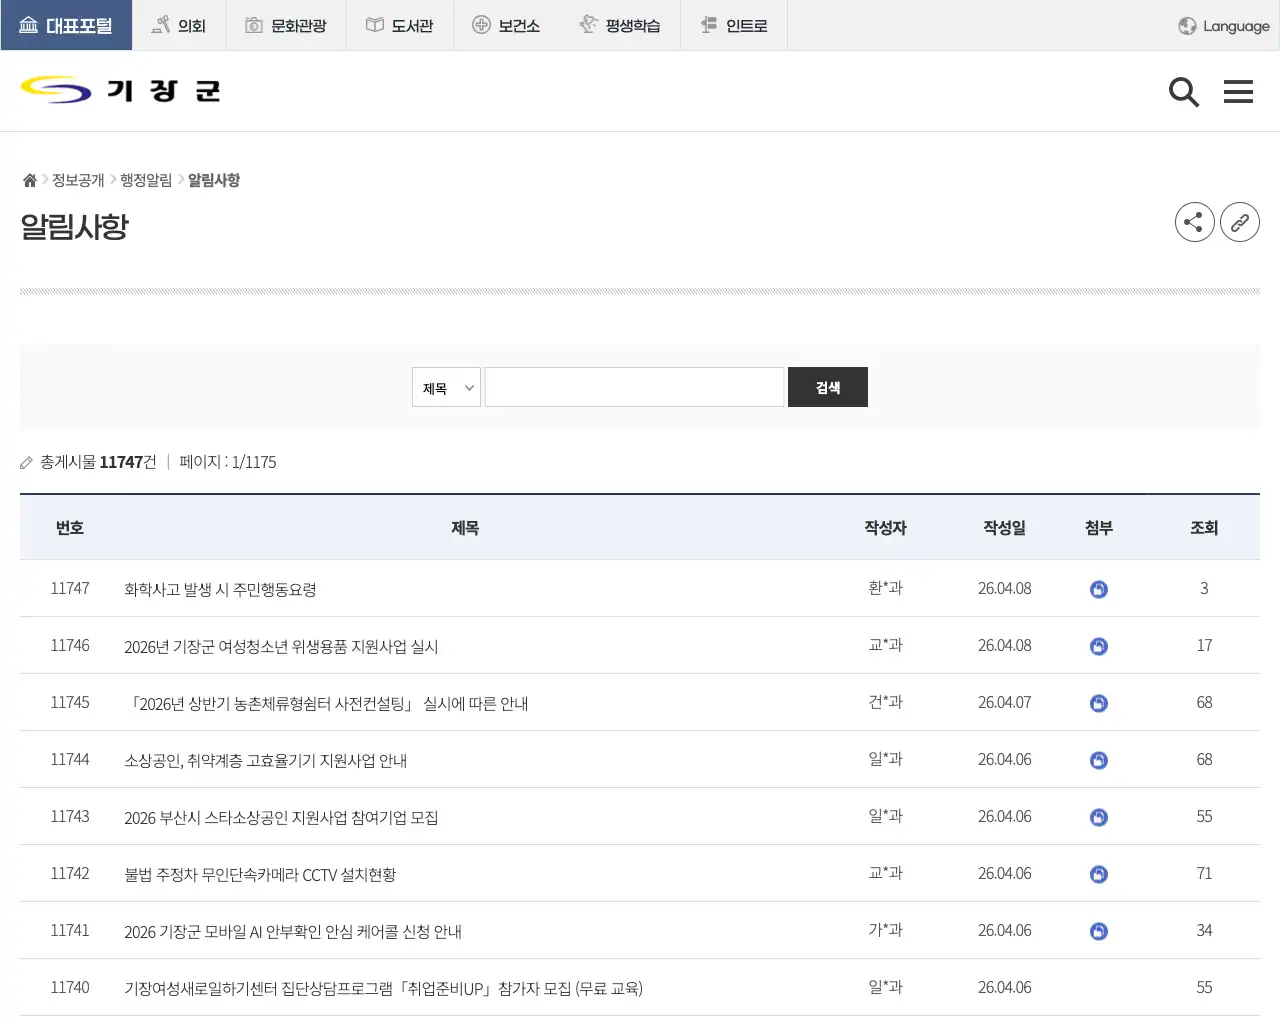Open the 제목 search field dropdown

click(445, 387)
